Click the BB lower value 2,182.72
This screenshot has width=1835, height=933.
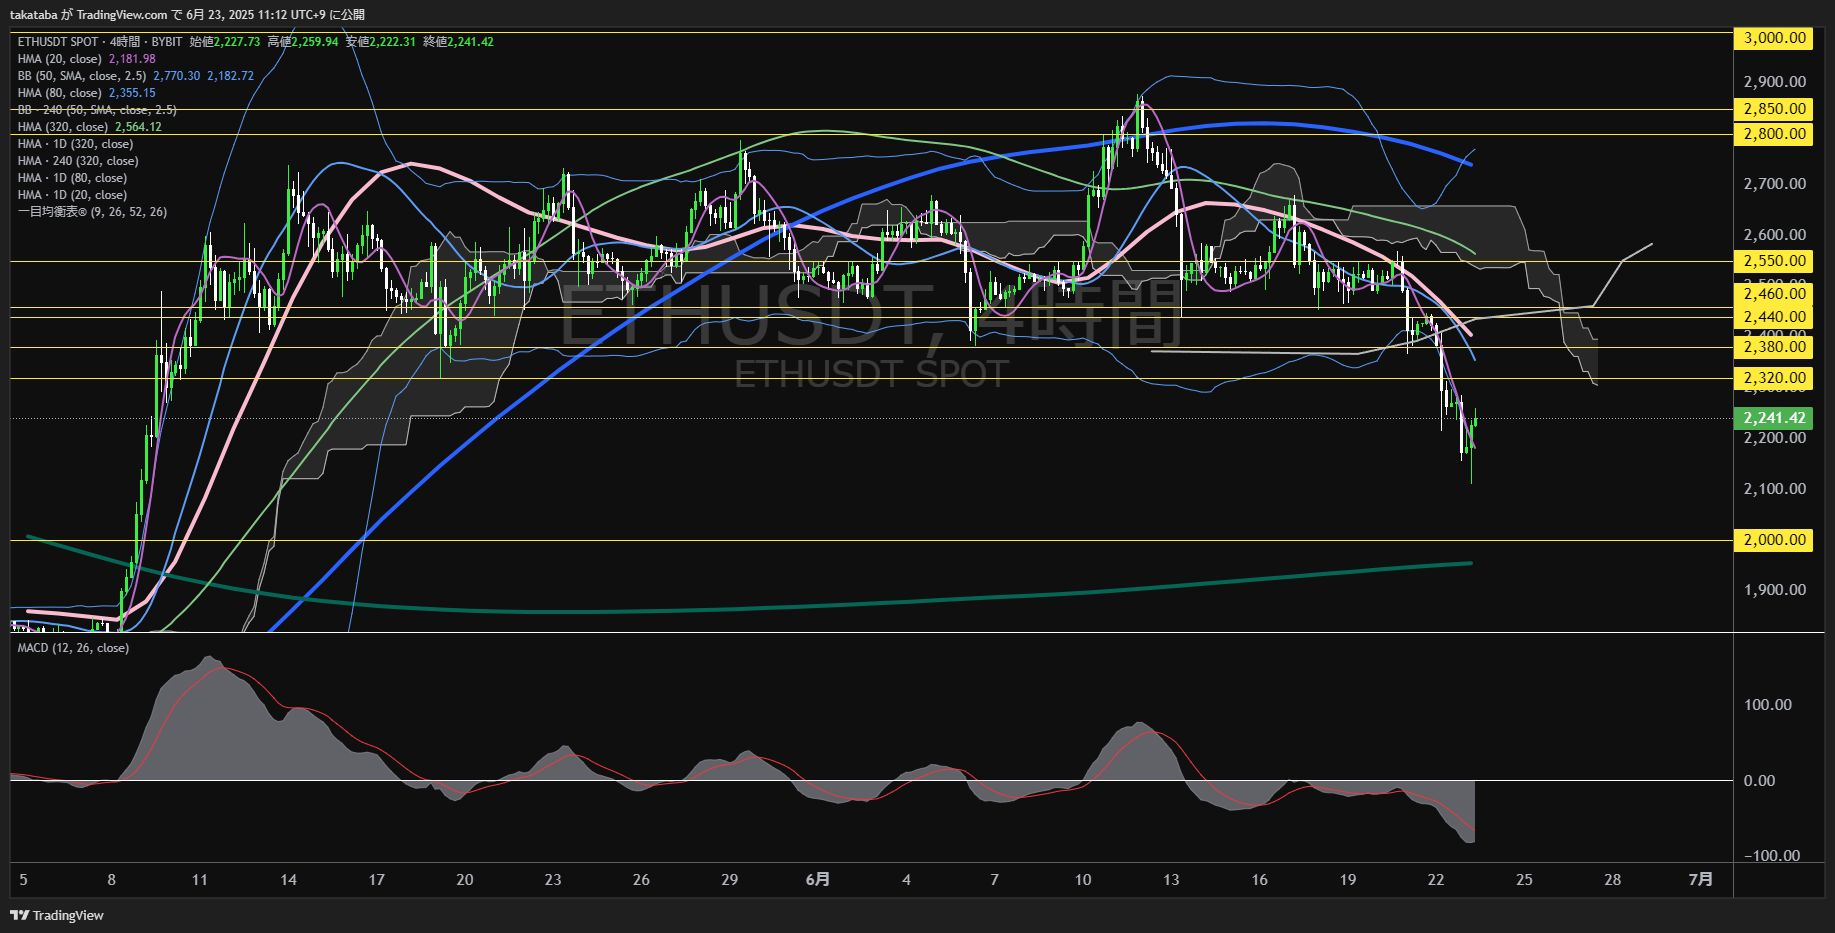[230, 76]
